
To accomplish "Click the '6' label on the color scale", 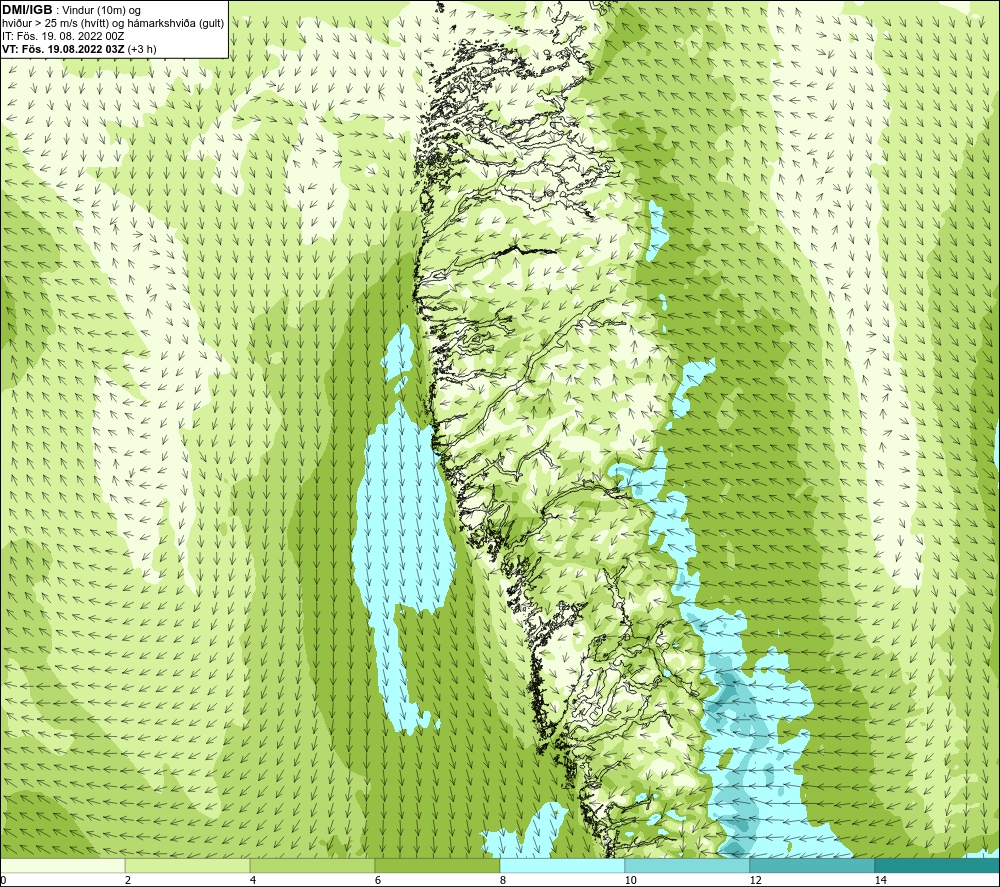I will (378, 880).
